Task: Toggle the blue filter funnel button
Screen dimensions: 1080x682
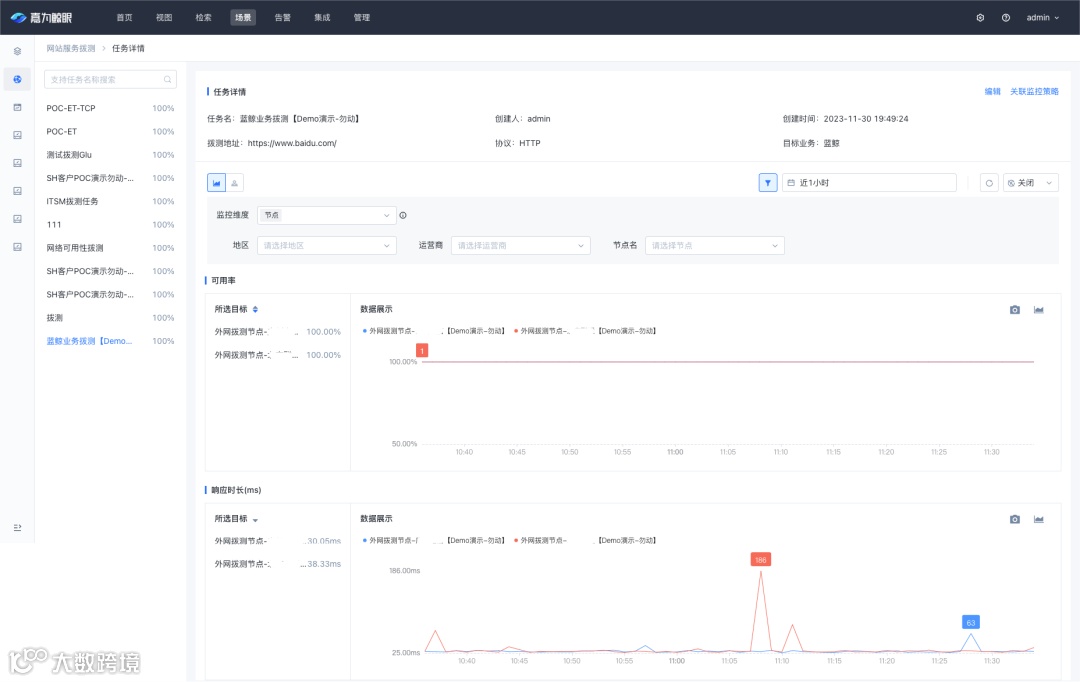Action: 768,183
